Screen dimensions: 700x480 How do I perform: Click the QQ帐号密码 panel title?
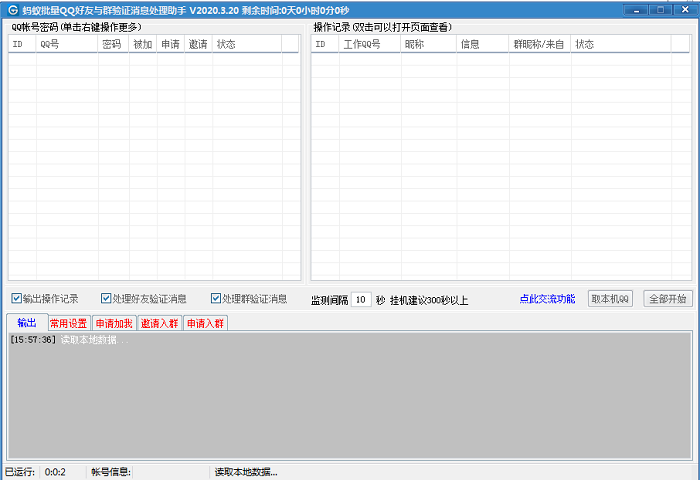[76, 27]
